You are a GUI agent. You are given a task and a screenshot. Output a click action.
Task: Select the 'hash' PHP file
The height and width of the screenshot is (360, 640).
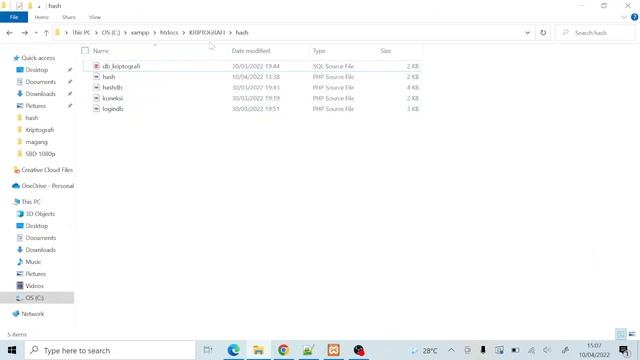(x=251, y=77)
